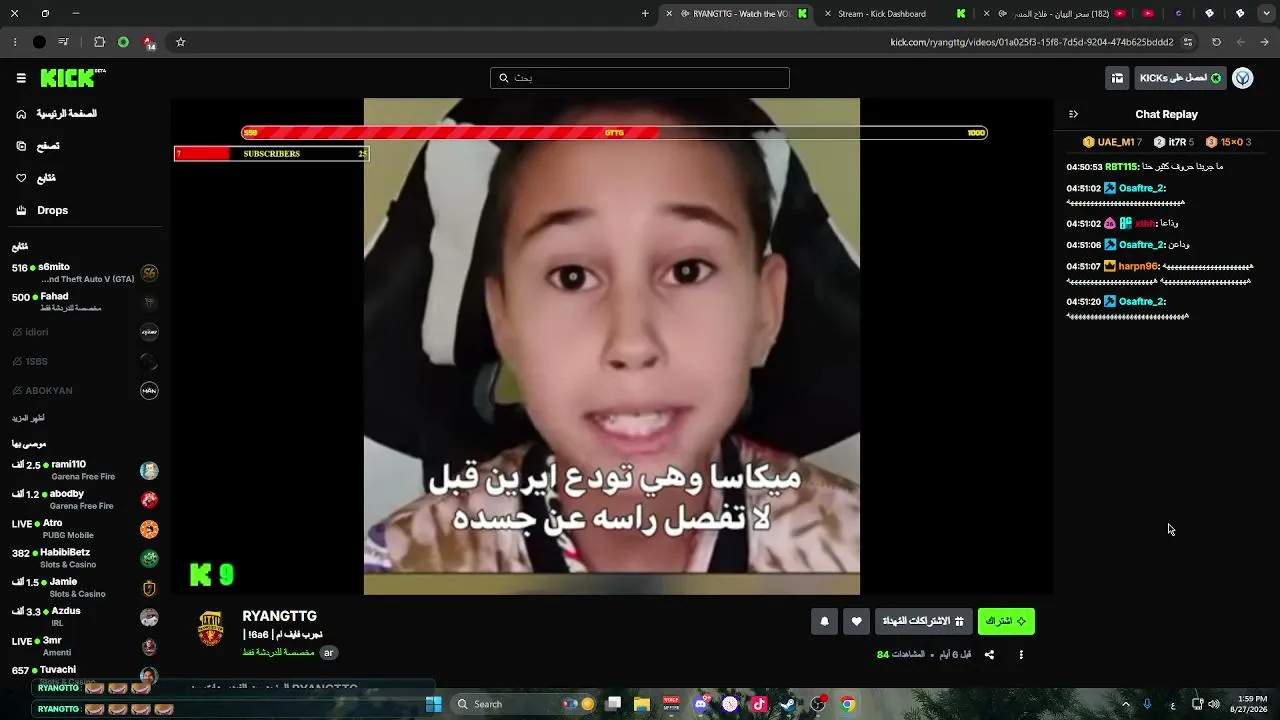Click harpn96 username in chat
Image resolution: width=1280 pixels, height=720 pixels.
point(1138,267)
